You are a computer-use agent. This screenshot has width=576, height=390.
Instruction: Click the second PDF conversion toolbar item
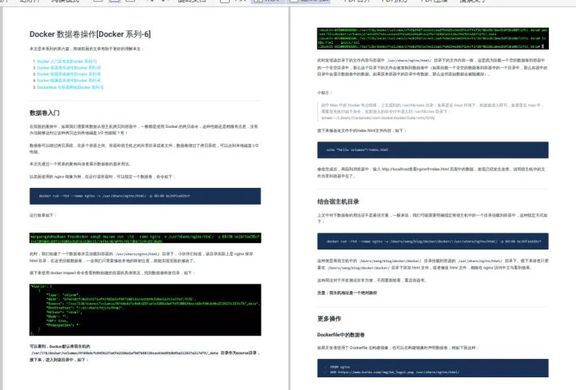pos(395,1)
